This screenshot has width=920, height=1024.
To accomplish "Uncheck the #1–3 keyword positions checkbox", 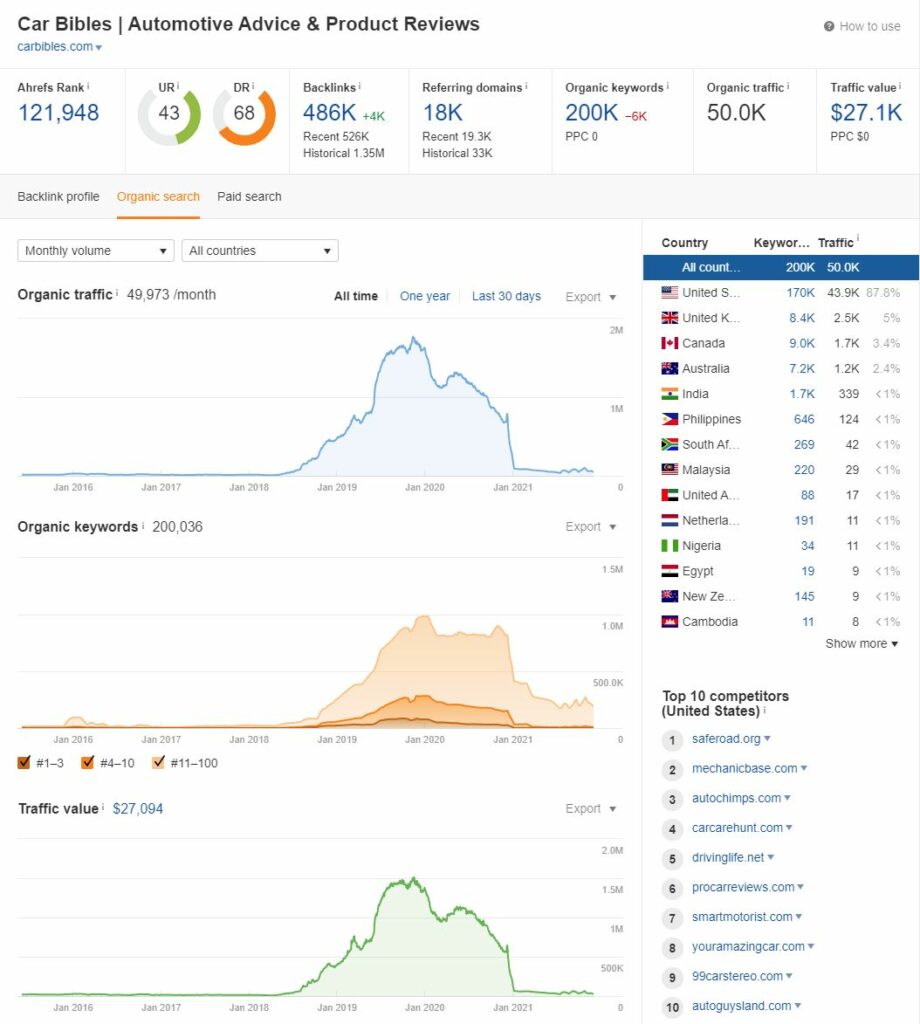I will [x=24, y=762].
